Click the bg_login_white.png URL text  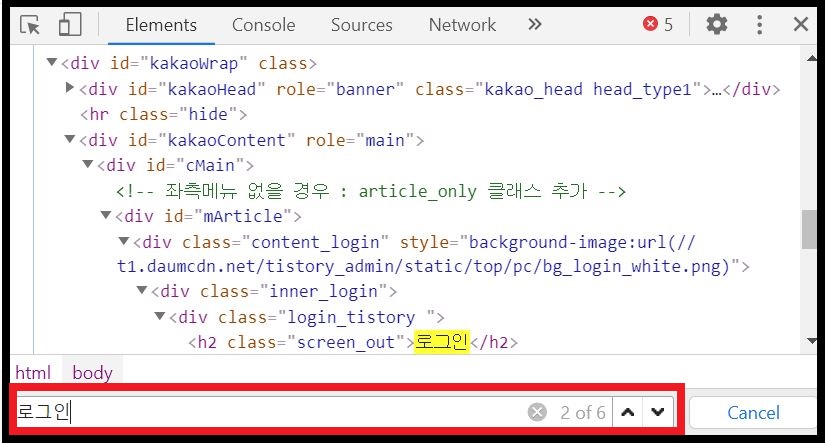tap(423, 266)
